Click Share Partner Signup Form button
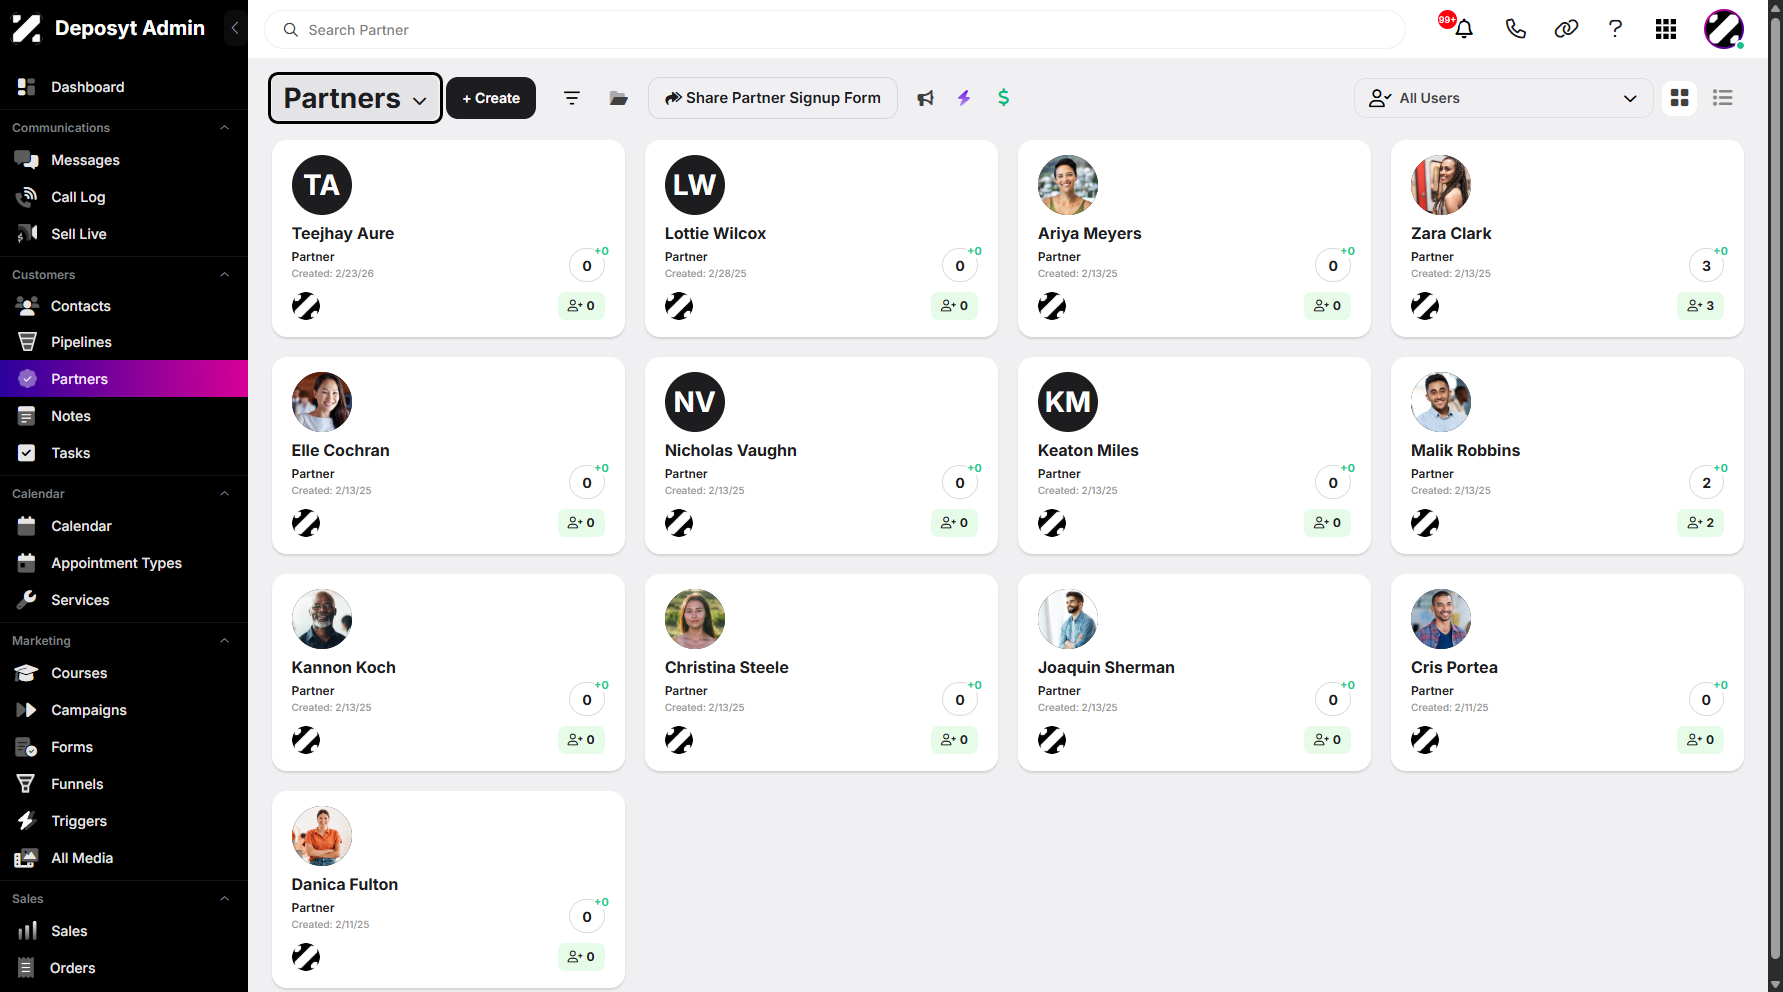This screenshot has width=1783, height=992. coord(773,98)
